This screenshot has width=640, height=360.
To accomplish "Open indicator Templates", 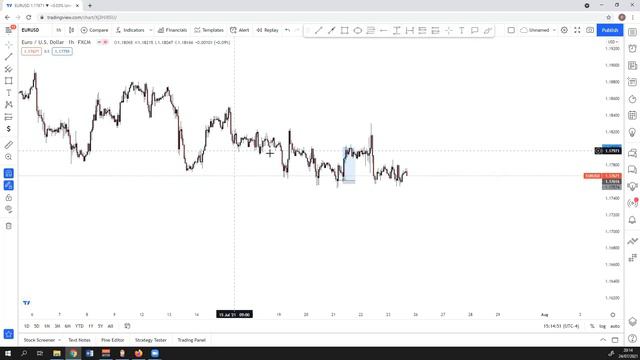I will (x=209, y=30).
